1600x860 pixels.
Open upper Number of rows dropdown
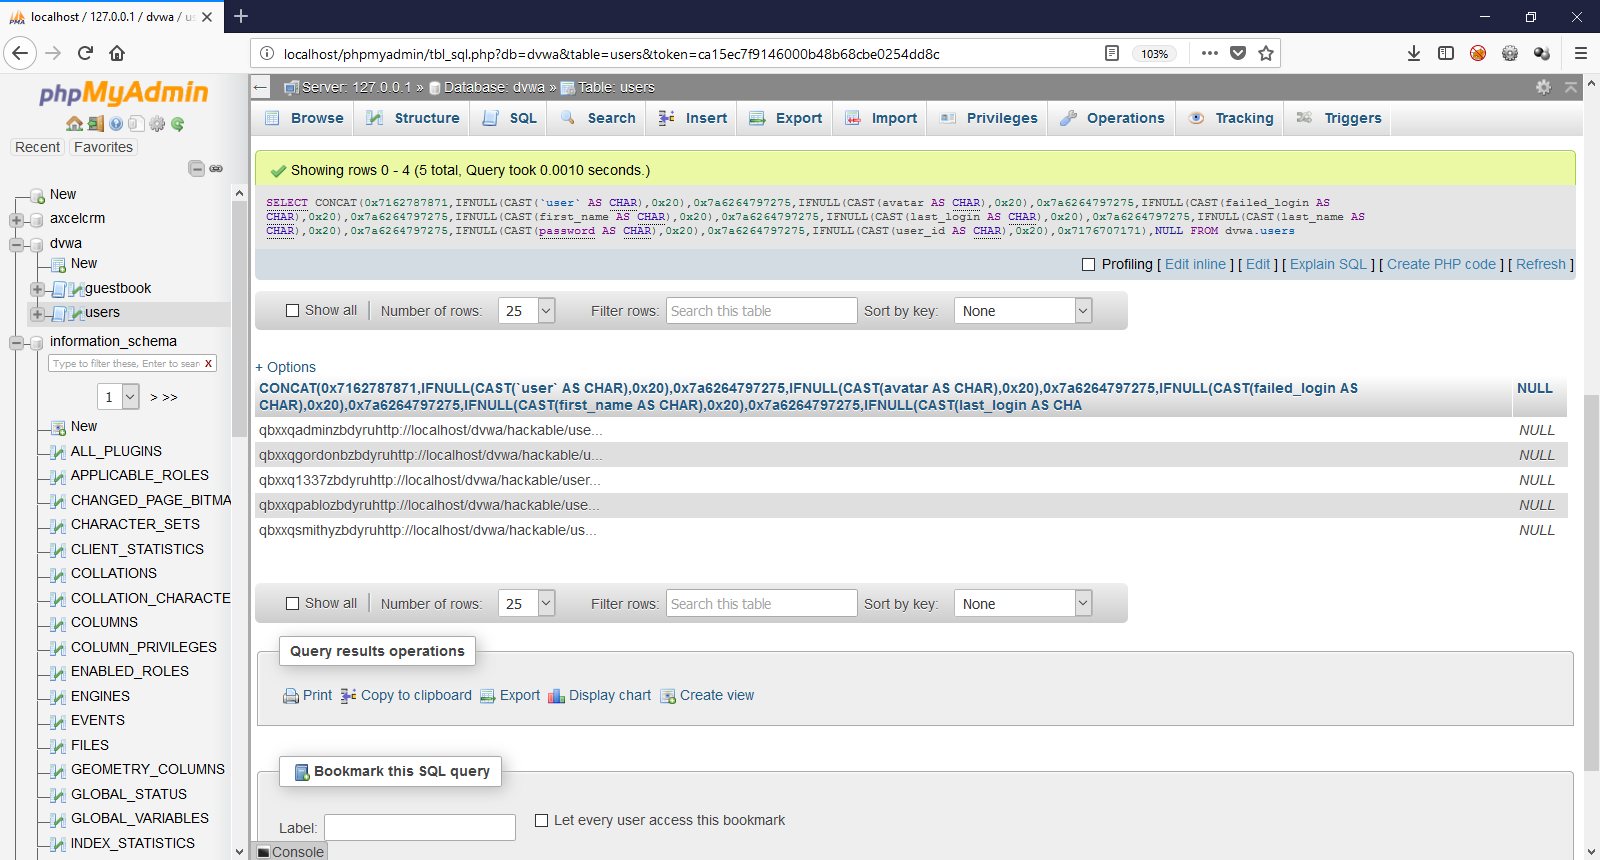pos(526,311)
